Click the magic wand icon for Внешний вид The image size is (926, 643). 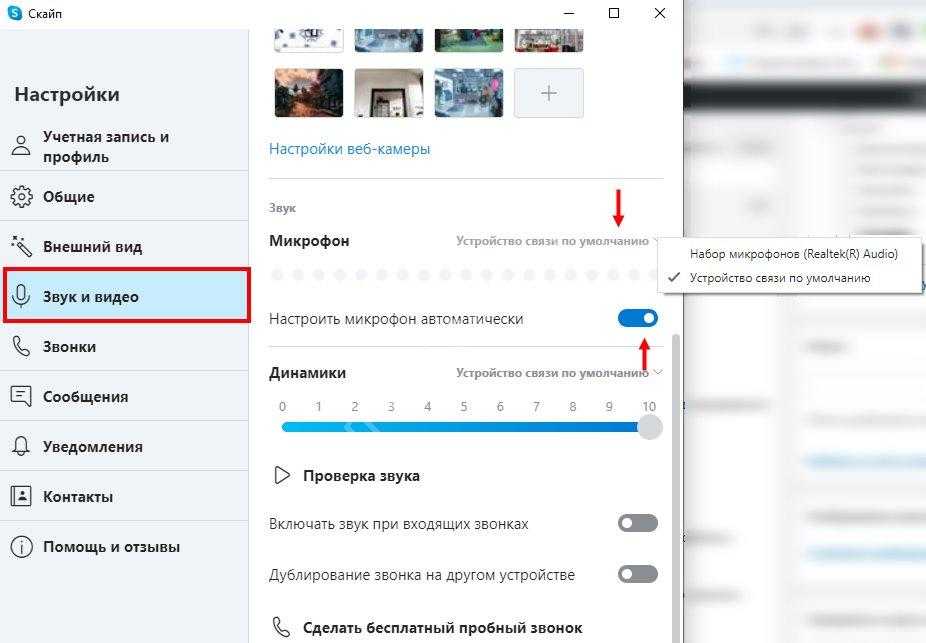21,246
